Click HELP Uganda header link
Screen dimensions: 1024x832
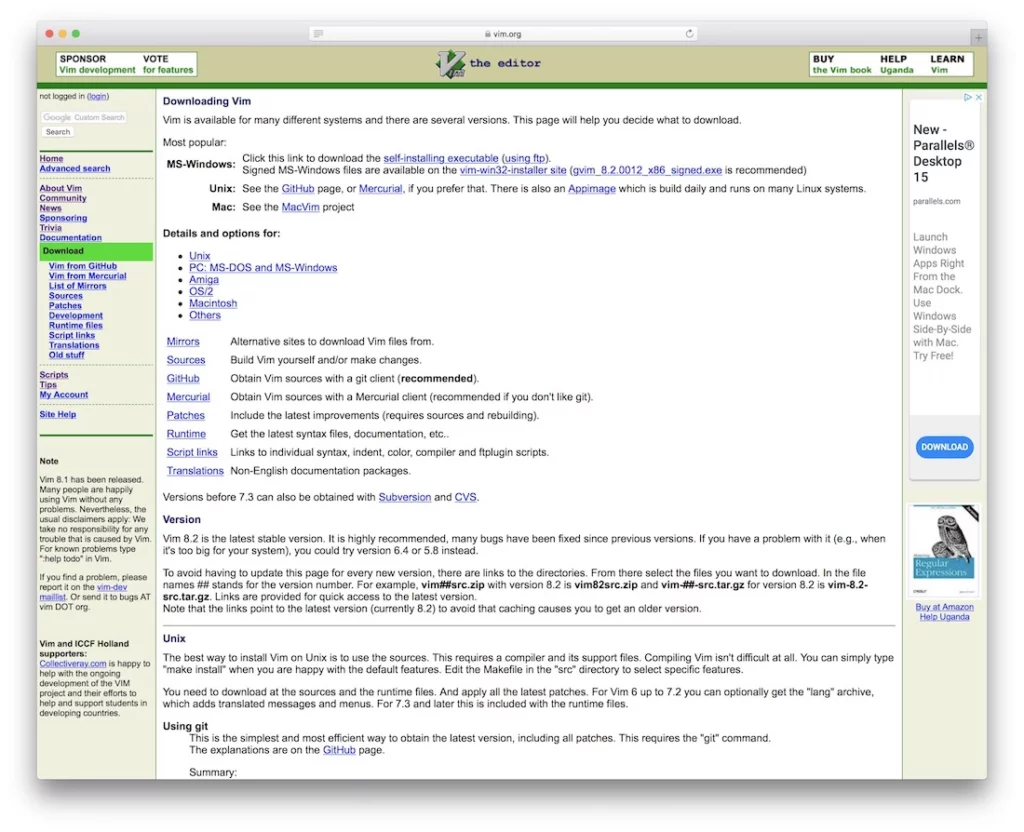[x=896, y=64]
